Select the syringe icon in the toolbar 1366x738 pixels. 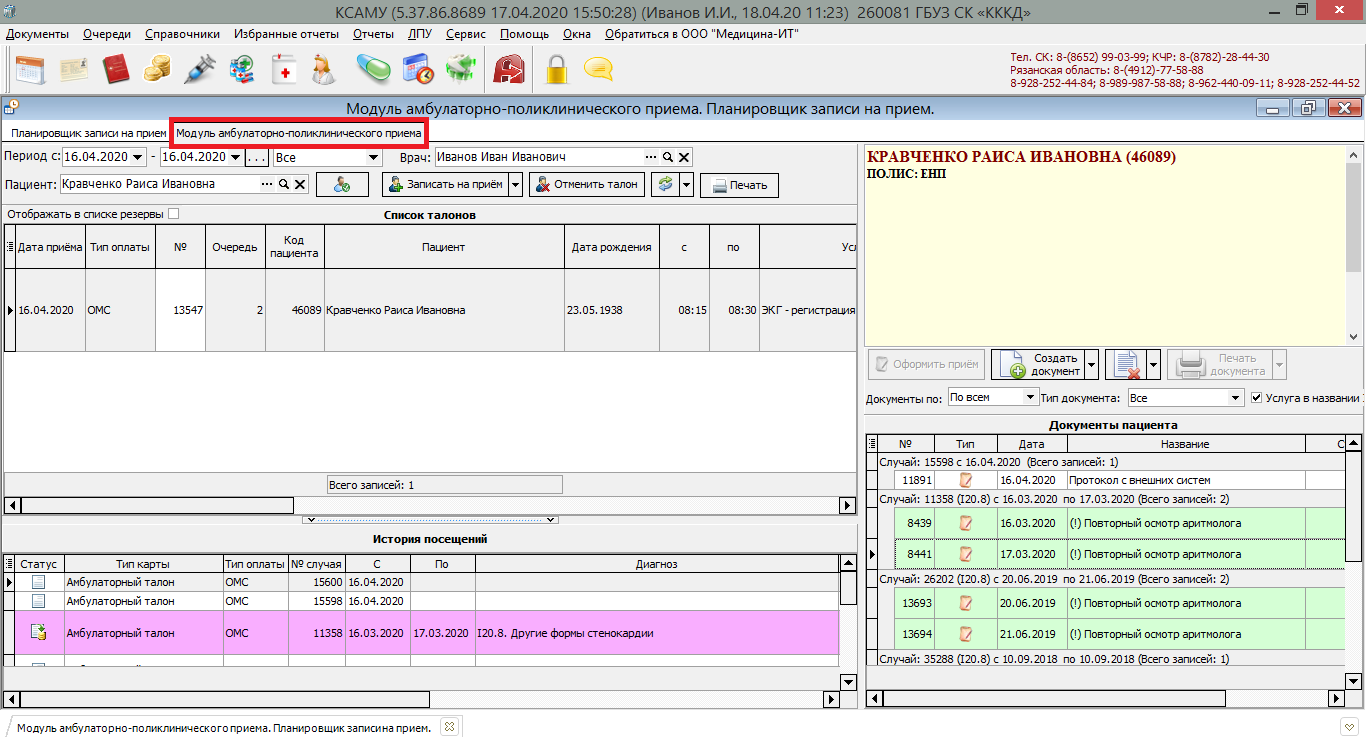[x=201, y=69]
